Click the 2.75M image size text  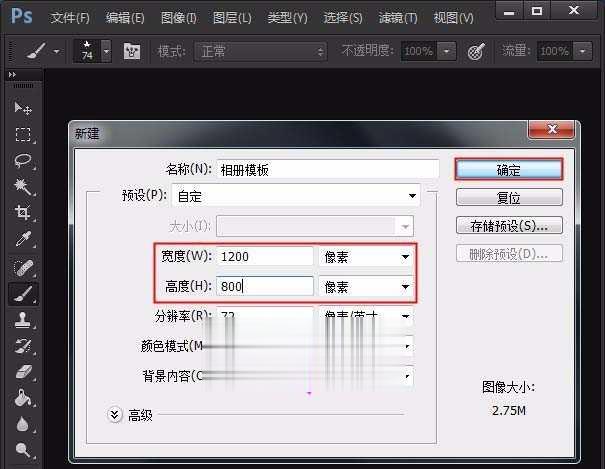coord(509,411)
